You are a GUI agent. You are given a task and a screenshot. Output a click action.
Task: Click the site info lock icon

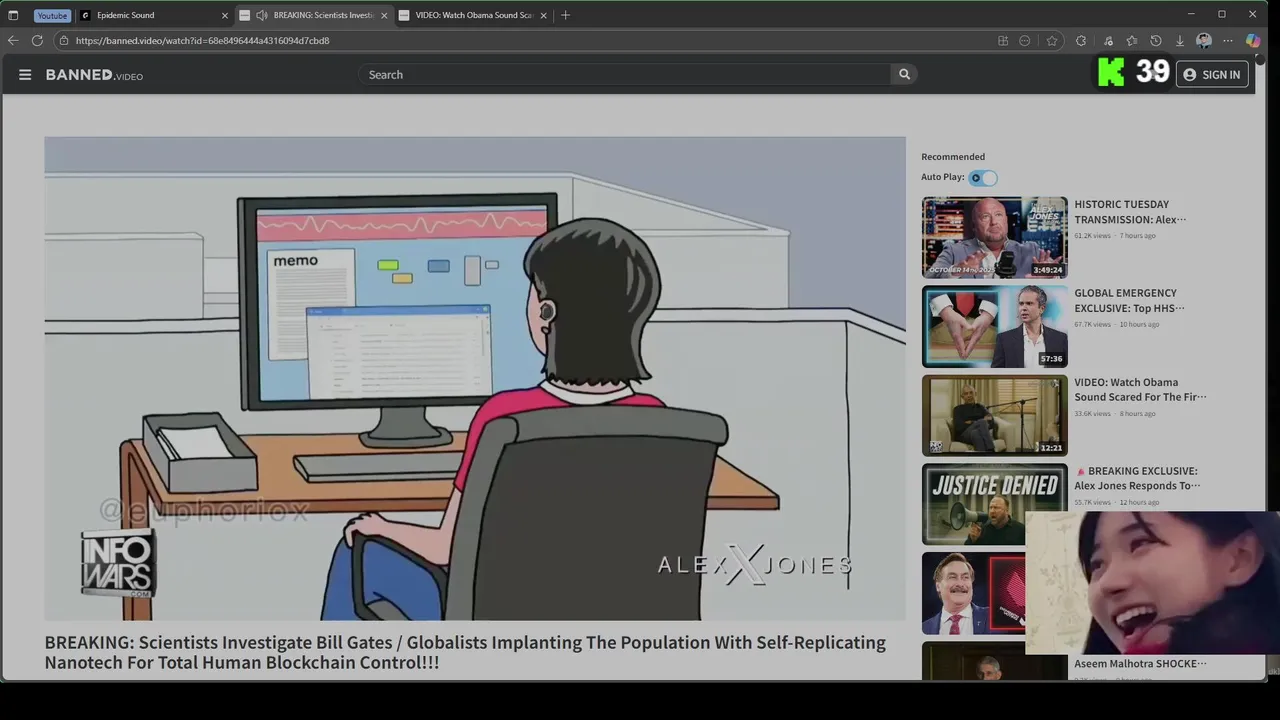[64, 41]
